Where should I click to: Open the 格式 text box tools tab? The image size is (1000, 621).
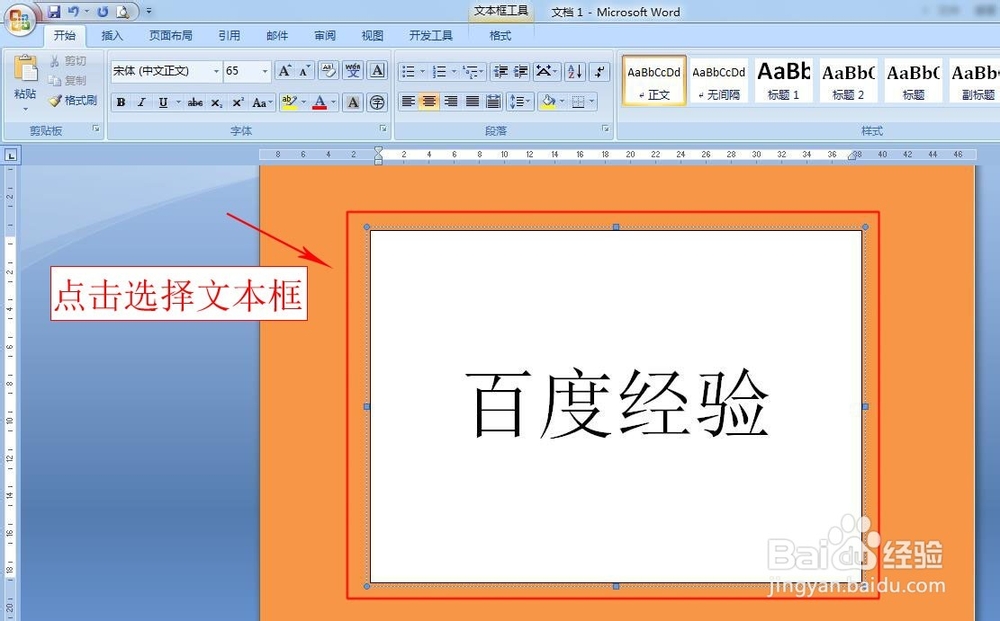point(500,36)
